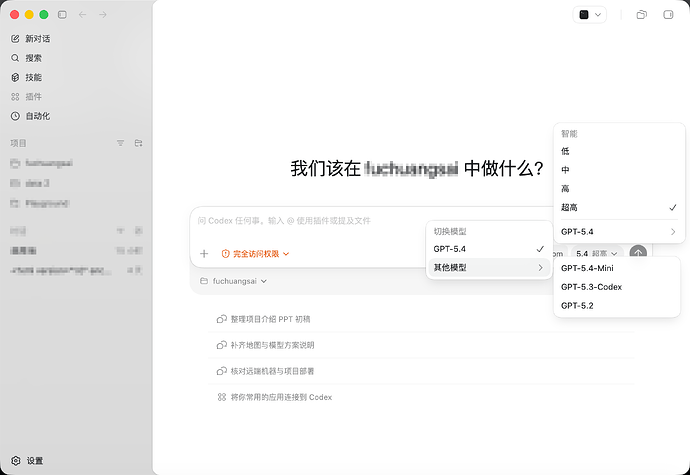This screenshot has width=690, height=475.
Task: Select 低 intelligence level
Action: coord(619,151)
